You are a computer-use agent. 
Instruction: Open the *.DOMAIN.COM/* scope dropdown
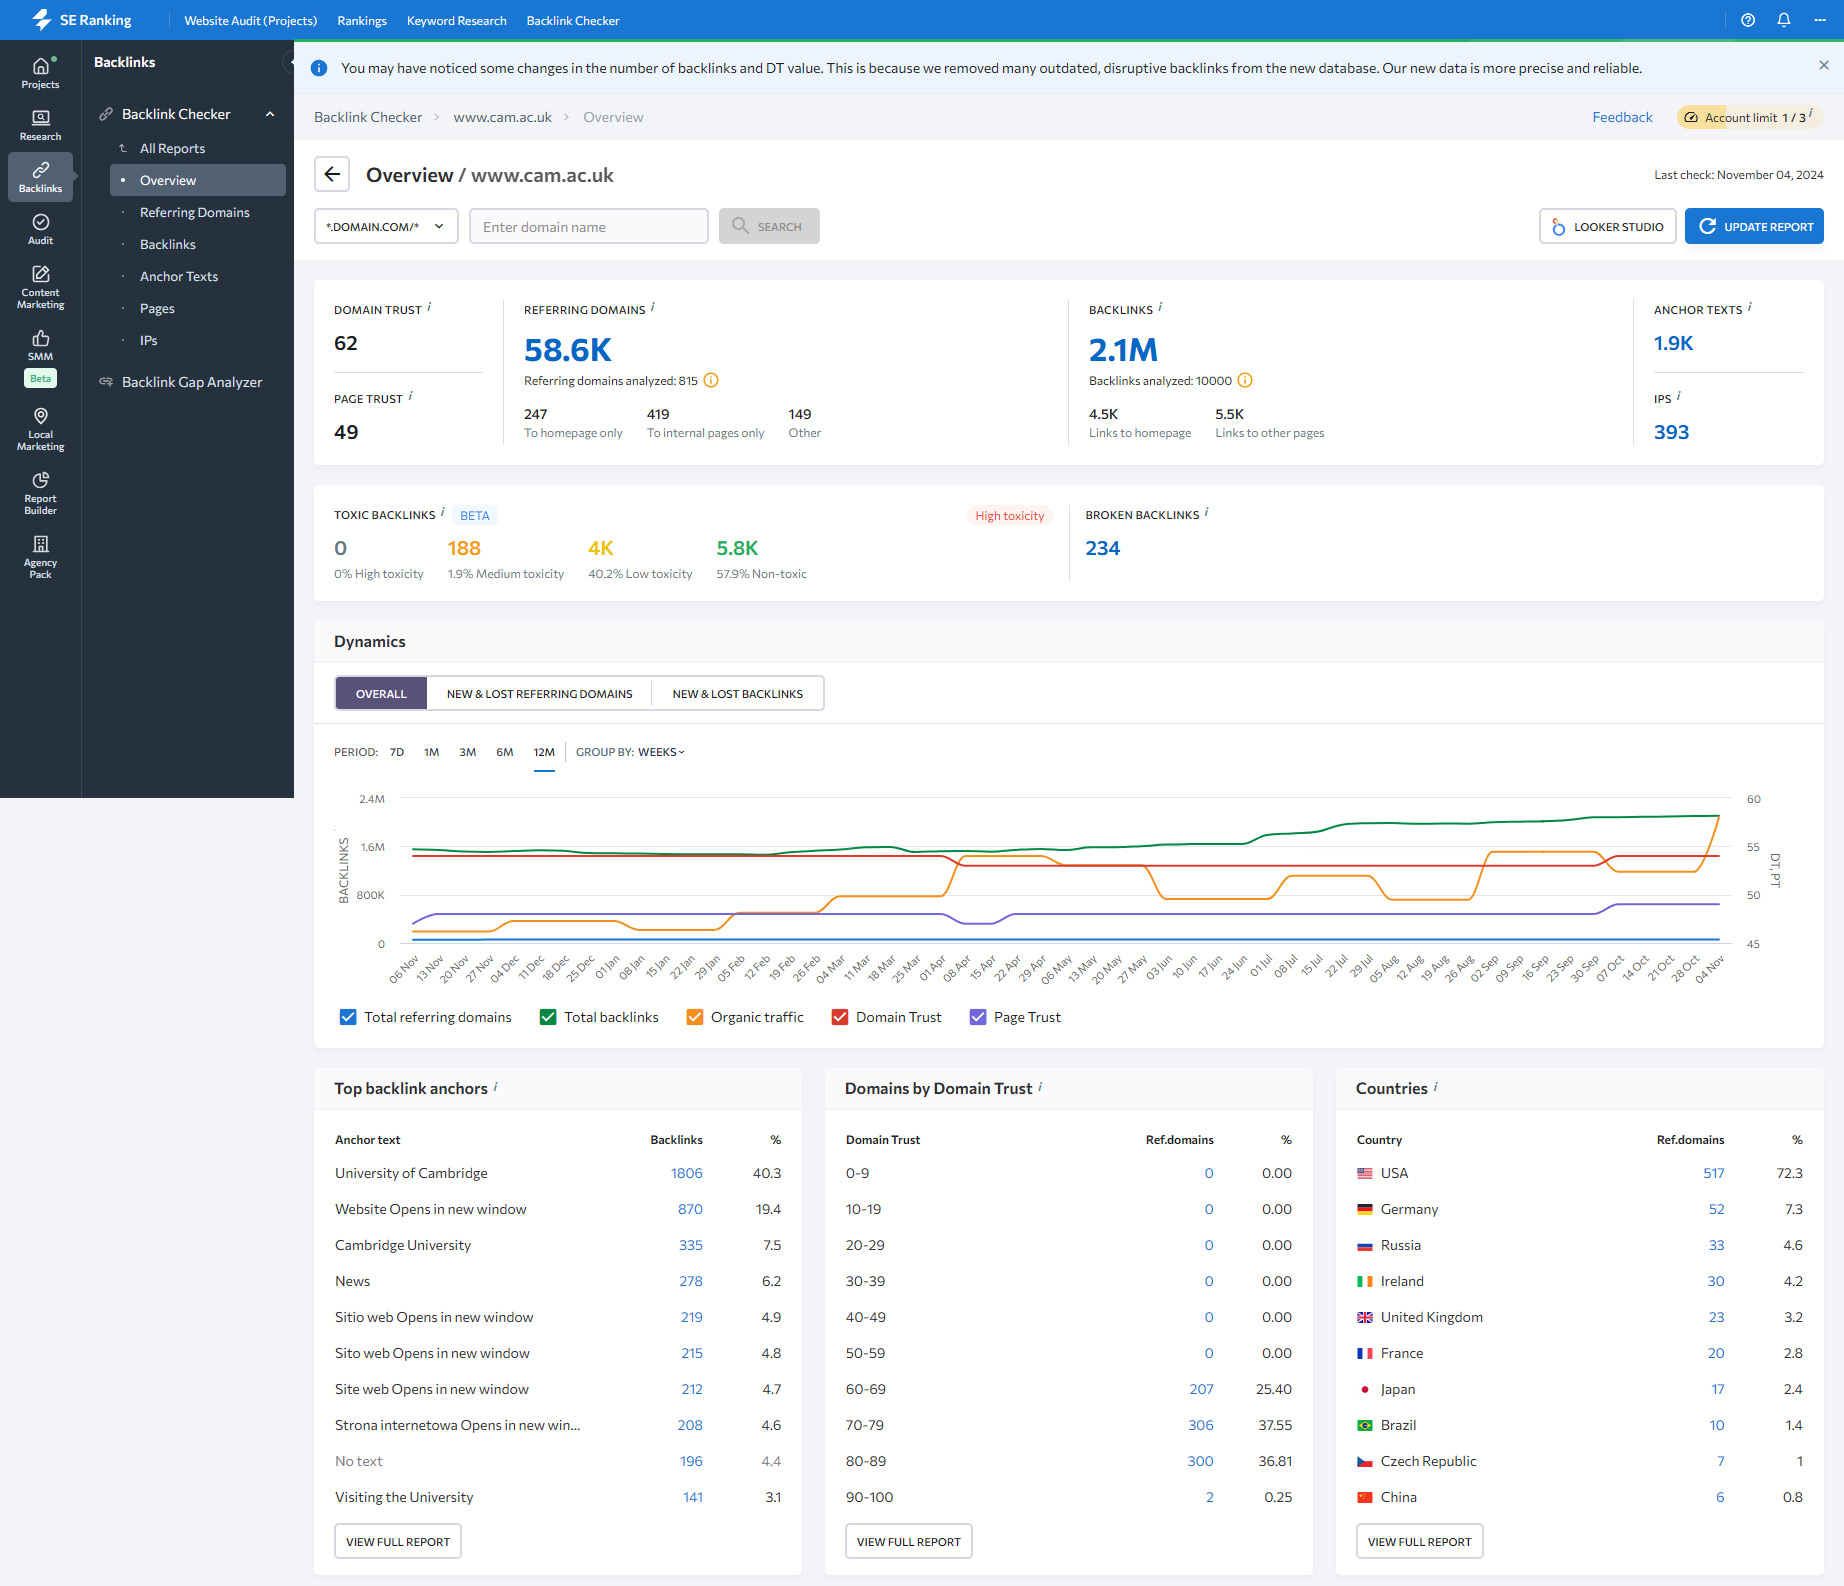click(386, 226)
